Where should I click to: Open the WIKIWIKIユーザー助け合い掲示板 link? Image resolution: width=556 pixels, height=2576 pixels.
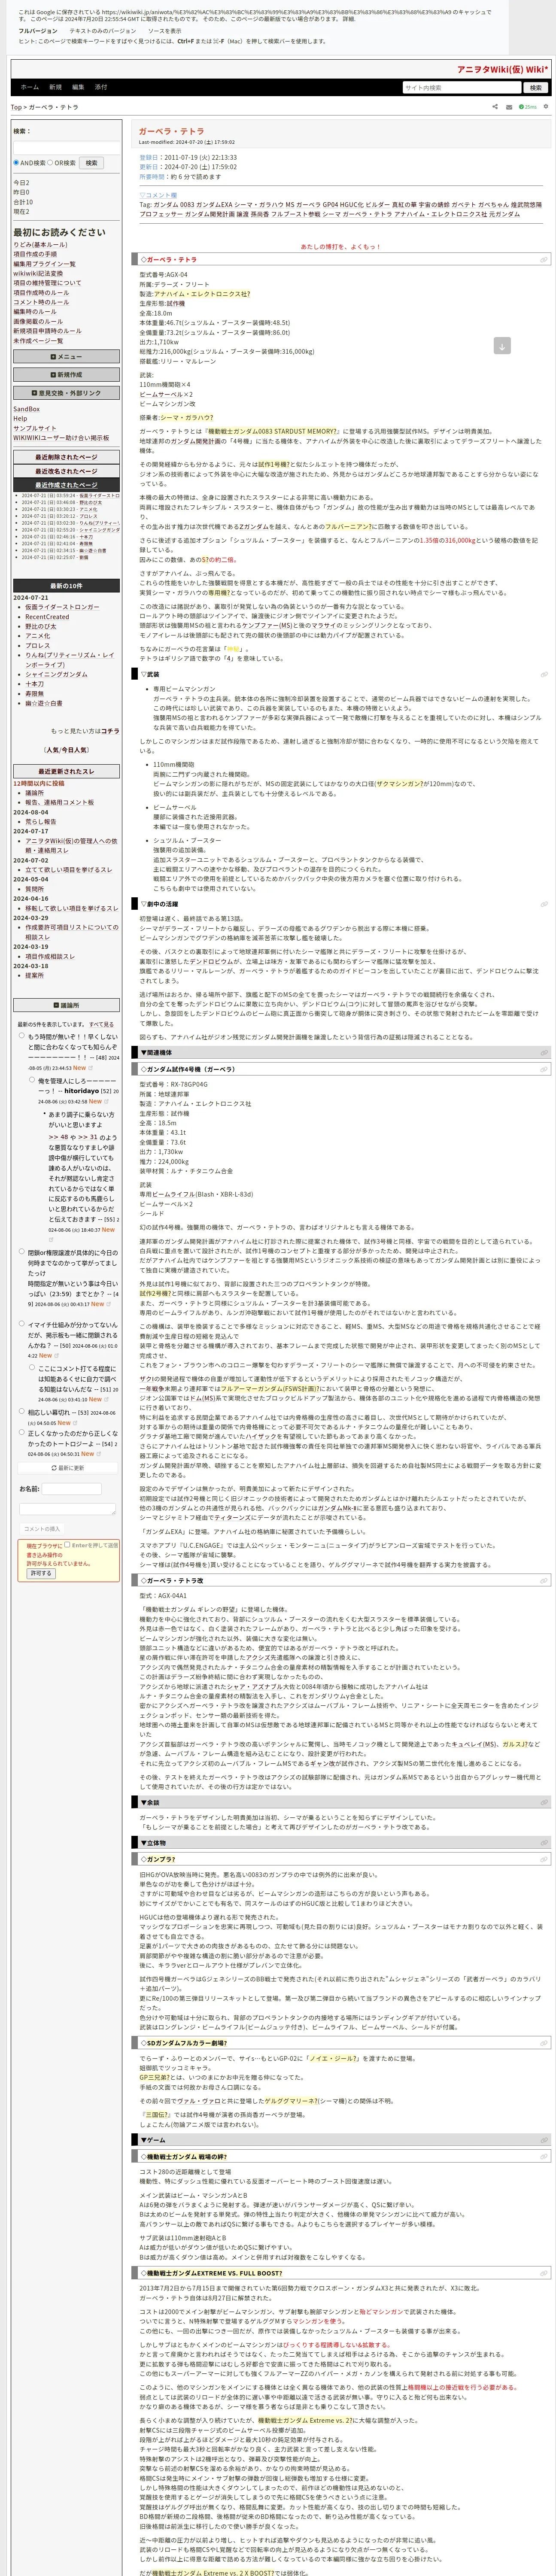[61, 438]
